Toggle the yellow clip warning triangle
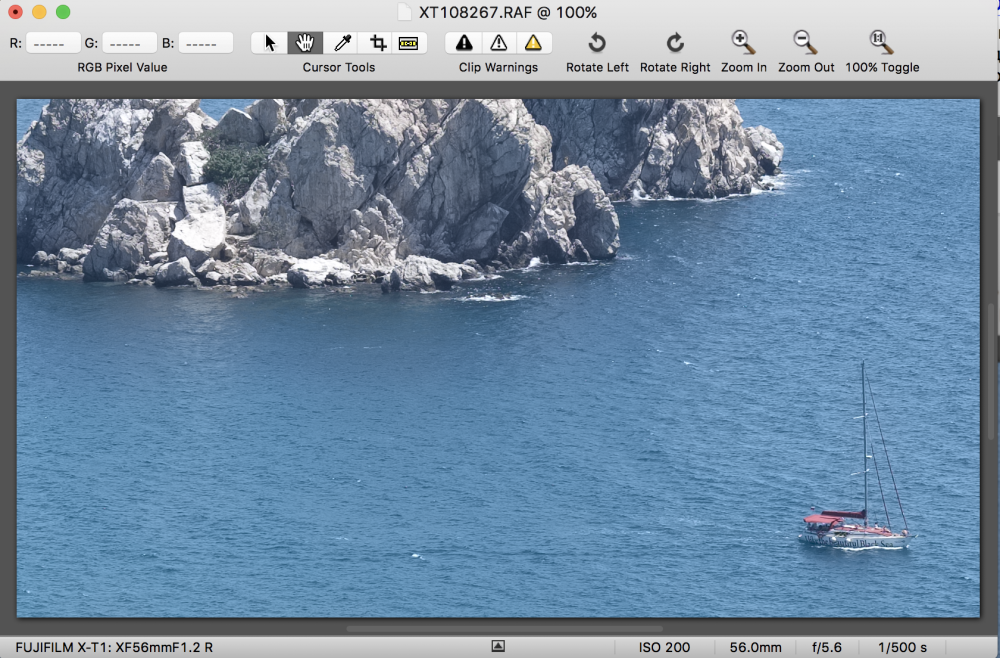The image size is (1000, 658). 533,43
